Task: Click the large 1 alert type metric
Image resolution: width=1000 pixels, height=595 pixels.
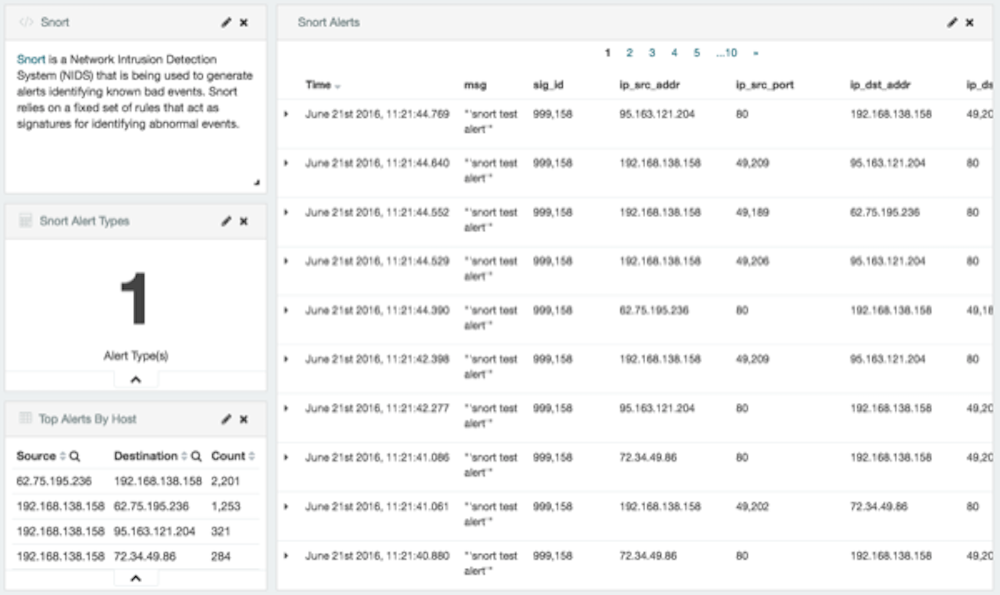Action: (135, 299)
